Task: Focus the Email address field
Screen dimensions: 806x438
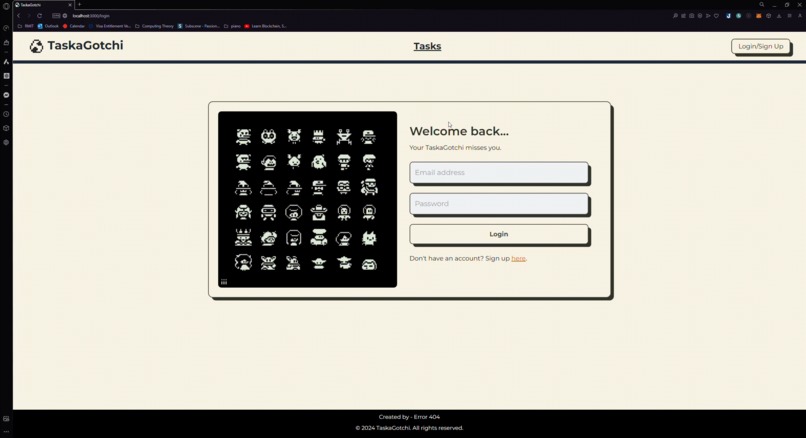Action: point(499,173)
